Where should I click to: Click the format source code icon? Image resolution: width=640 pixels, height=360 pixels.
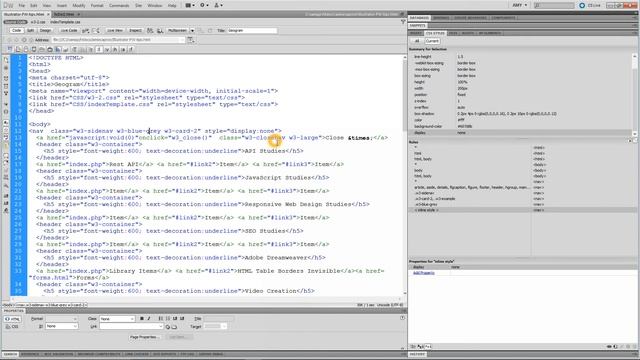coord(6,211)
